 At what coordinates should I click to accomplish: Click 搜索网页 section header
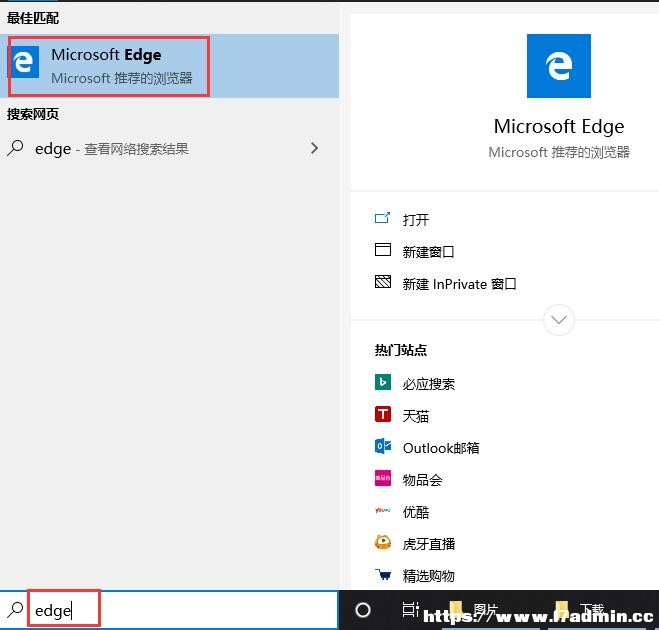[x=33, y=114]
